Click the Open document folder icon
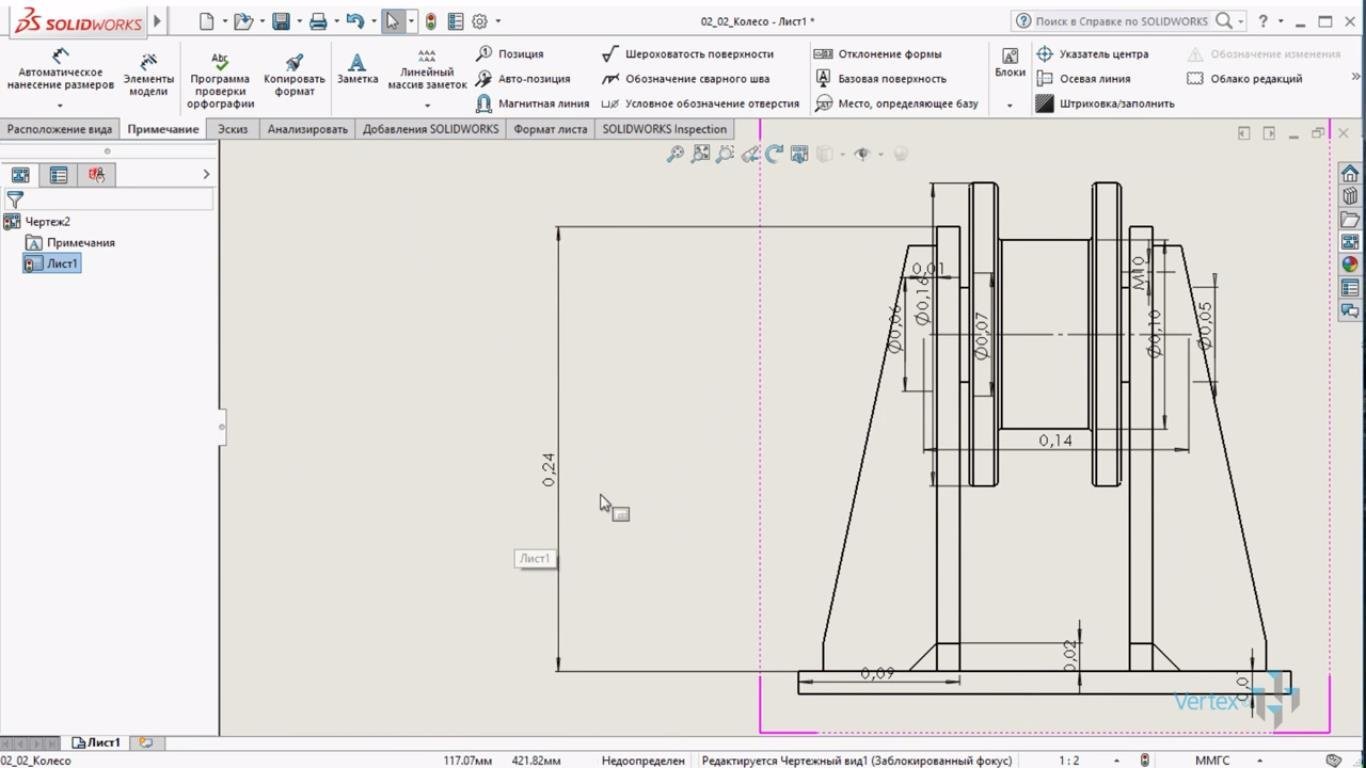1366x768 pixels. (242, 21)
